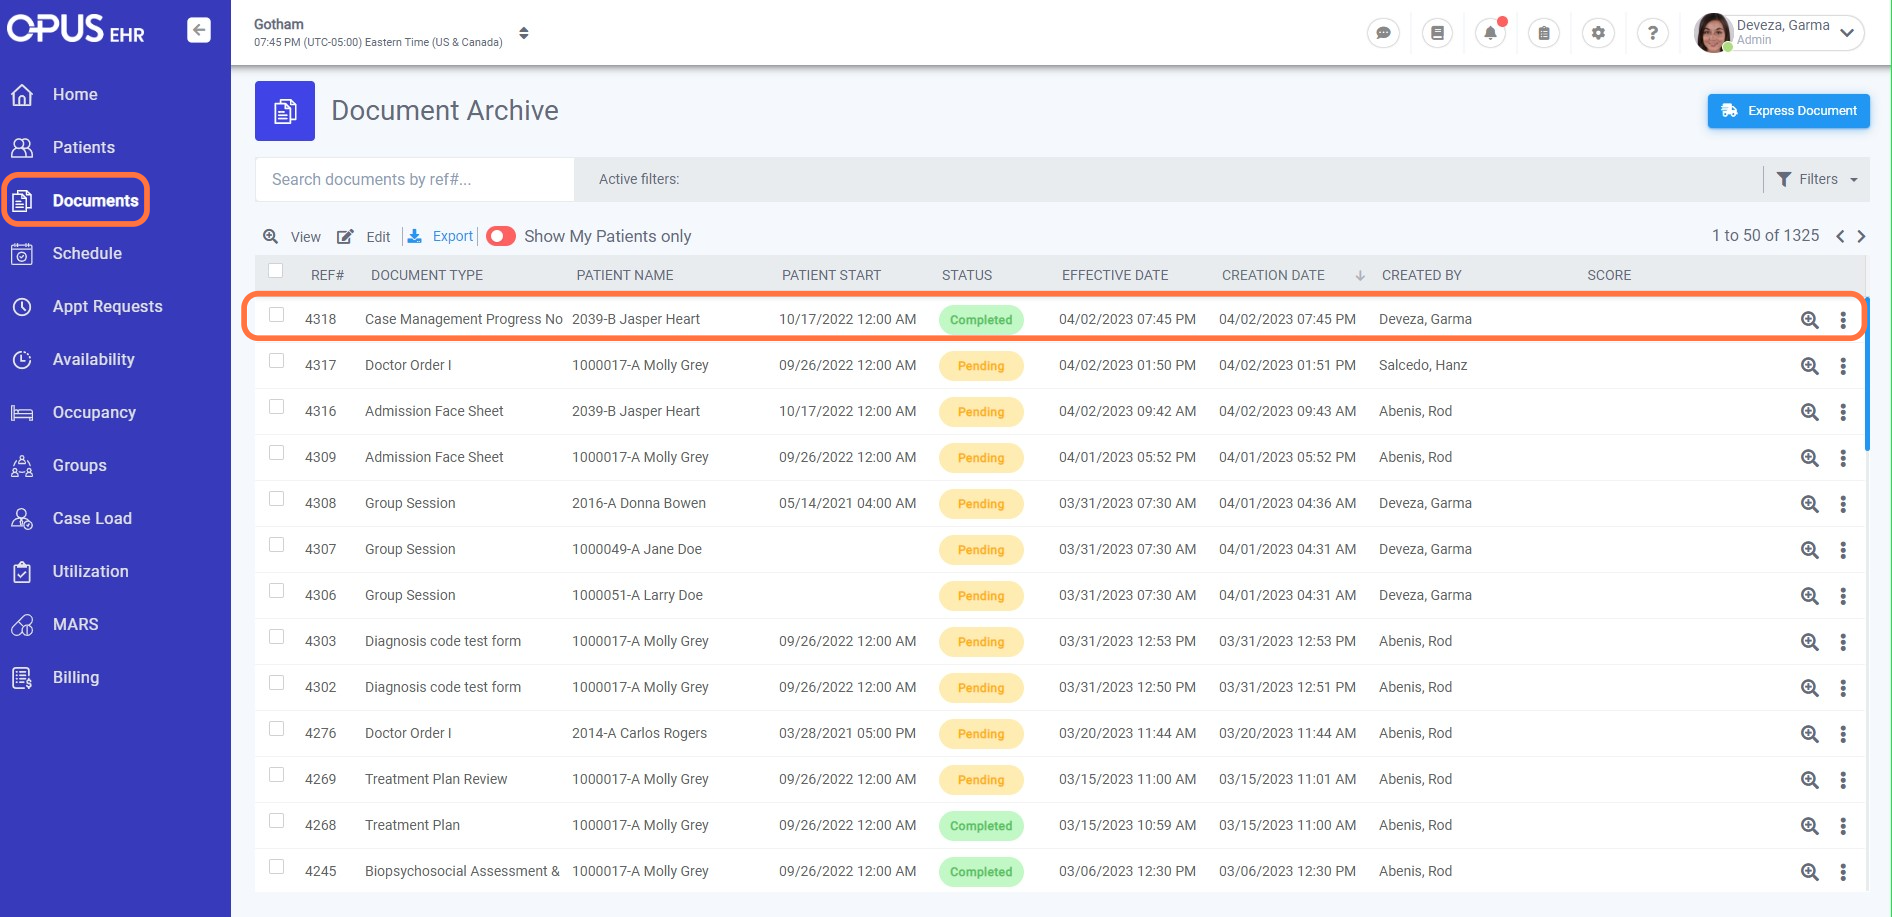Screen dimensions: 1892x917
Task: Toggle Show My Patients only switch
Action: (501, 236)
